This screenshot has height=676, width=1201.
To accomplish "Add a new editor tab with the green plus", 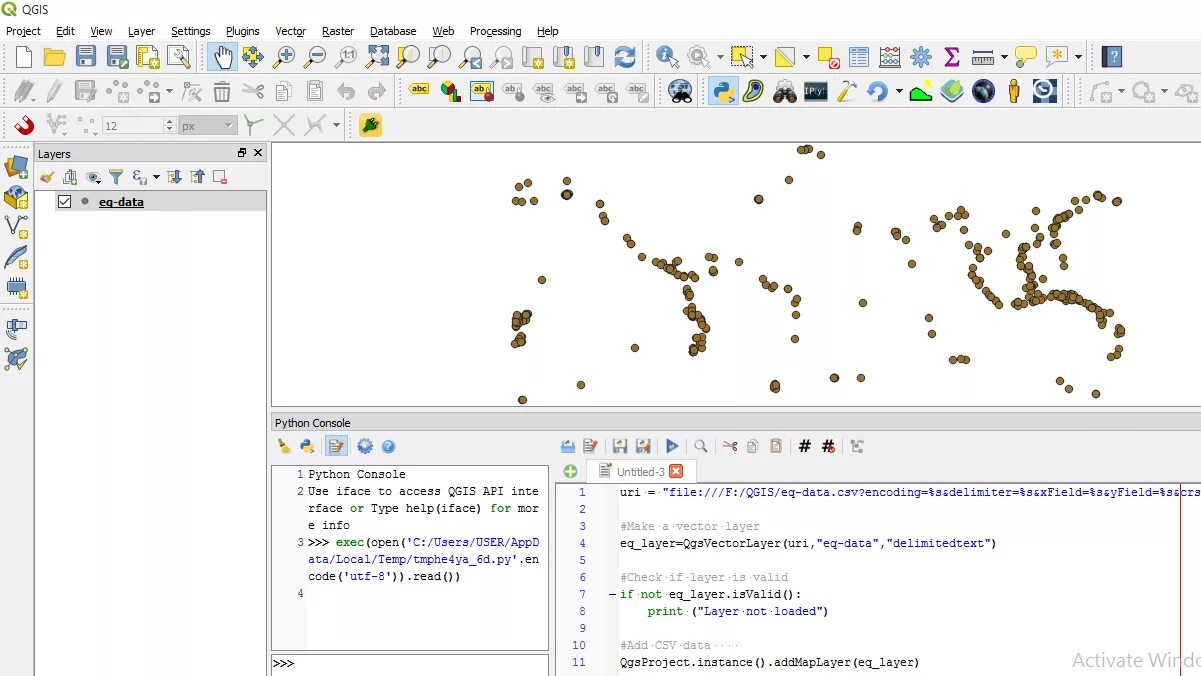I will 570,471.
